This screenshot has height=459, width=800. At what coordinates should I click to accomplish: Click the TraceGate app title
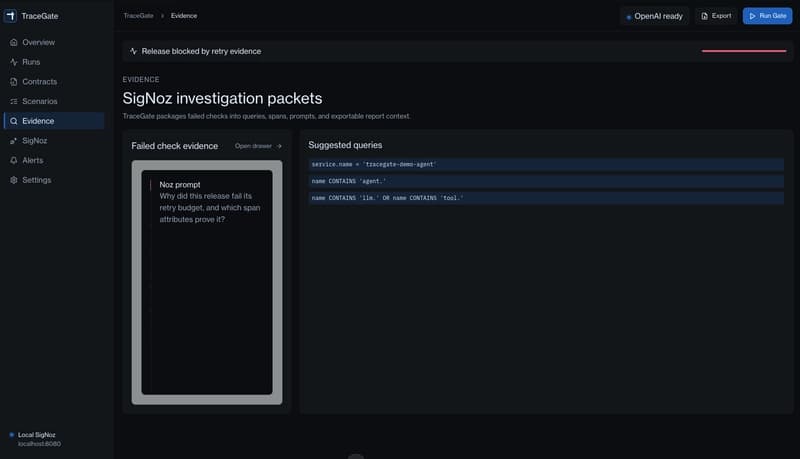[40, 16]
